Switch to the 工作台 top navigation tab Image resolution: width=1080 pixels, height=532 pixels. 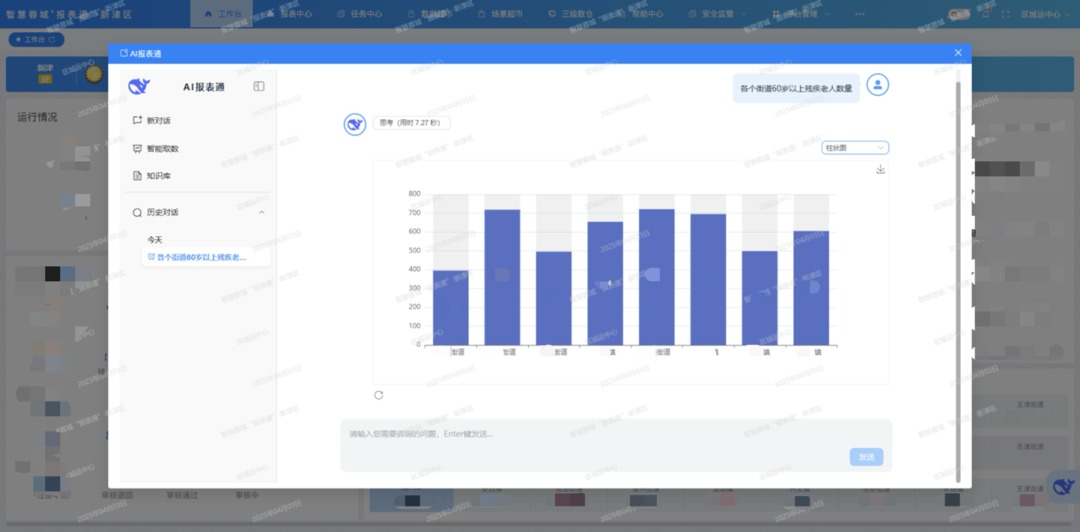[223, 14]
